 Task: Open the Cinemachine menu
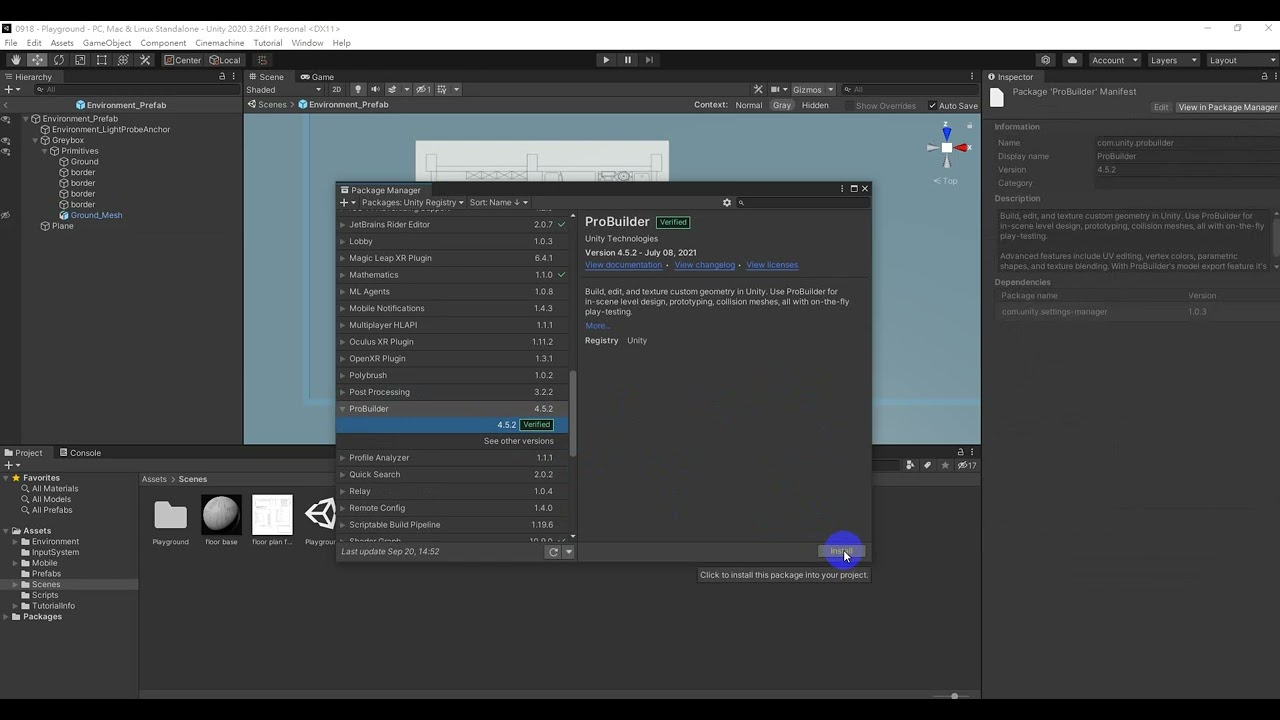[x=220, y=43]
